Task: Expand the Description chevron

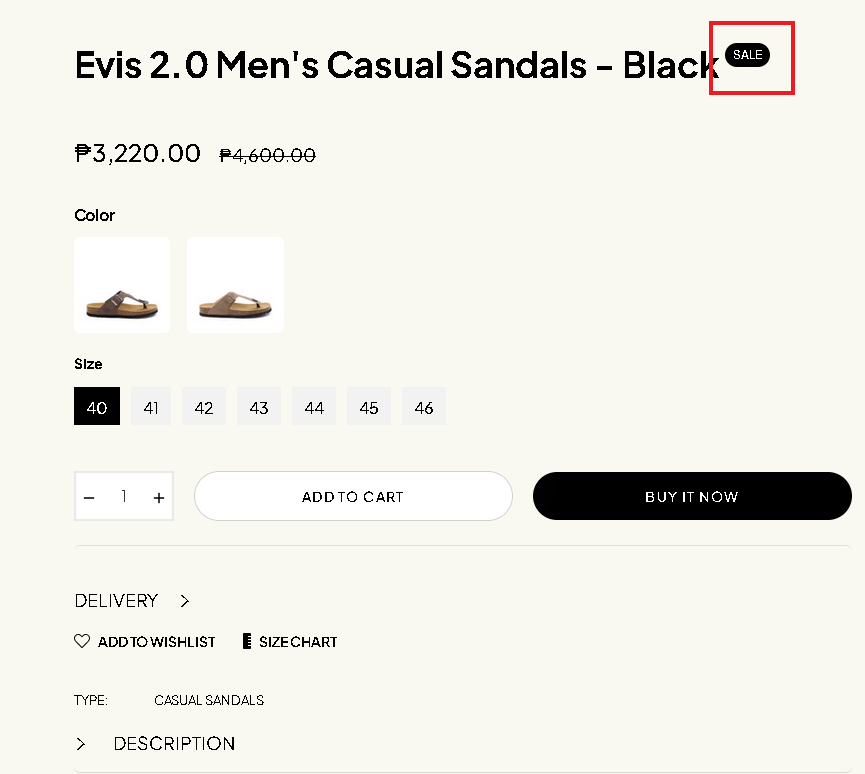Action: click(81, 744)
